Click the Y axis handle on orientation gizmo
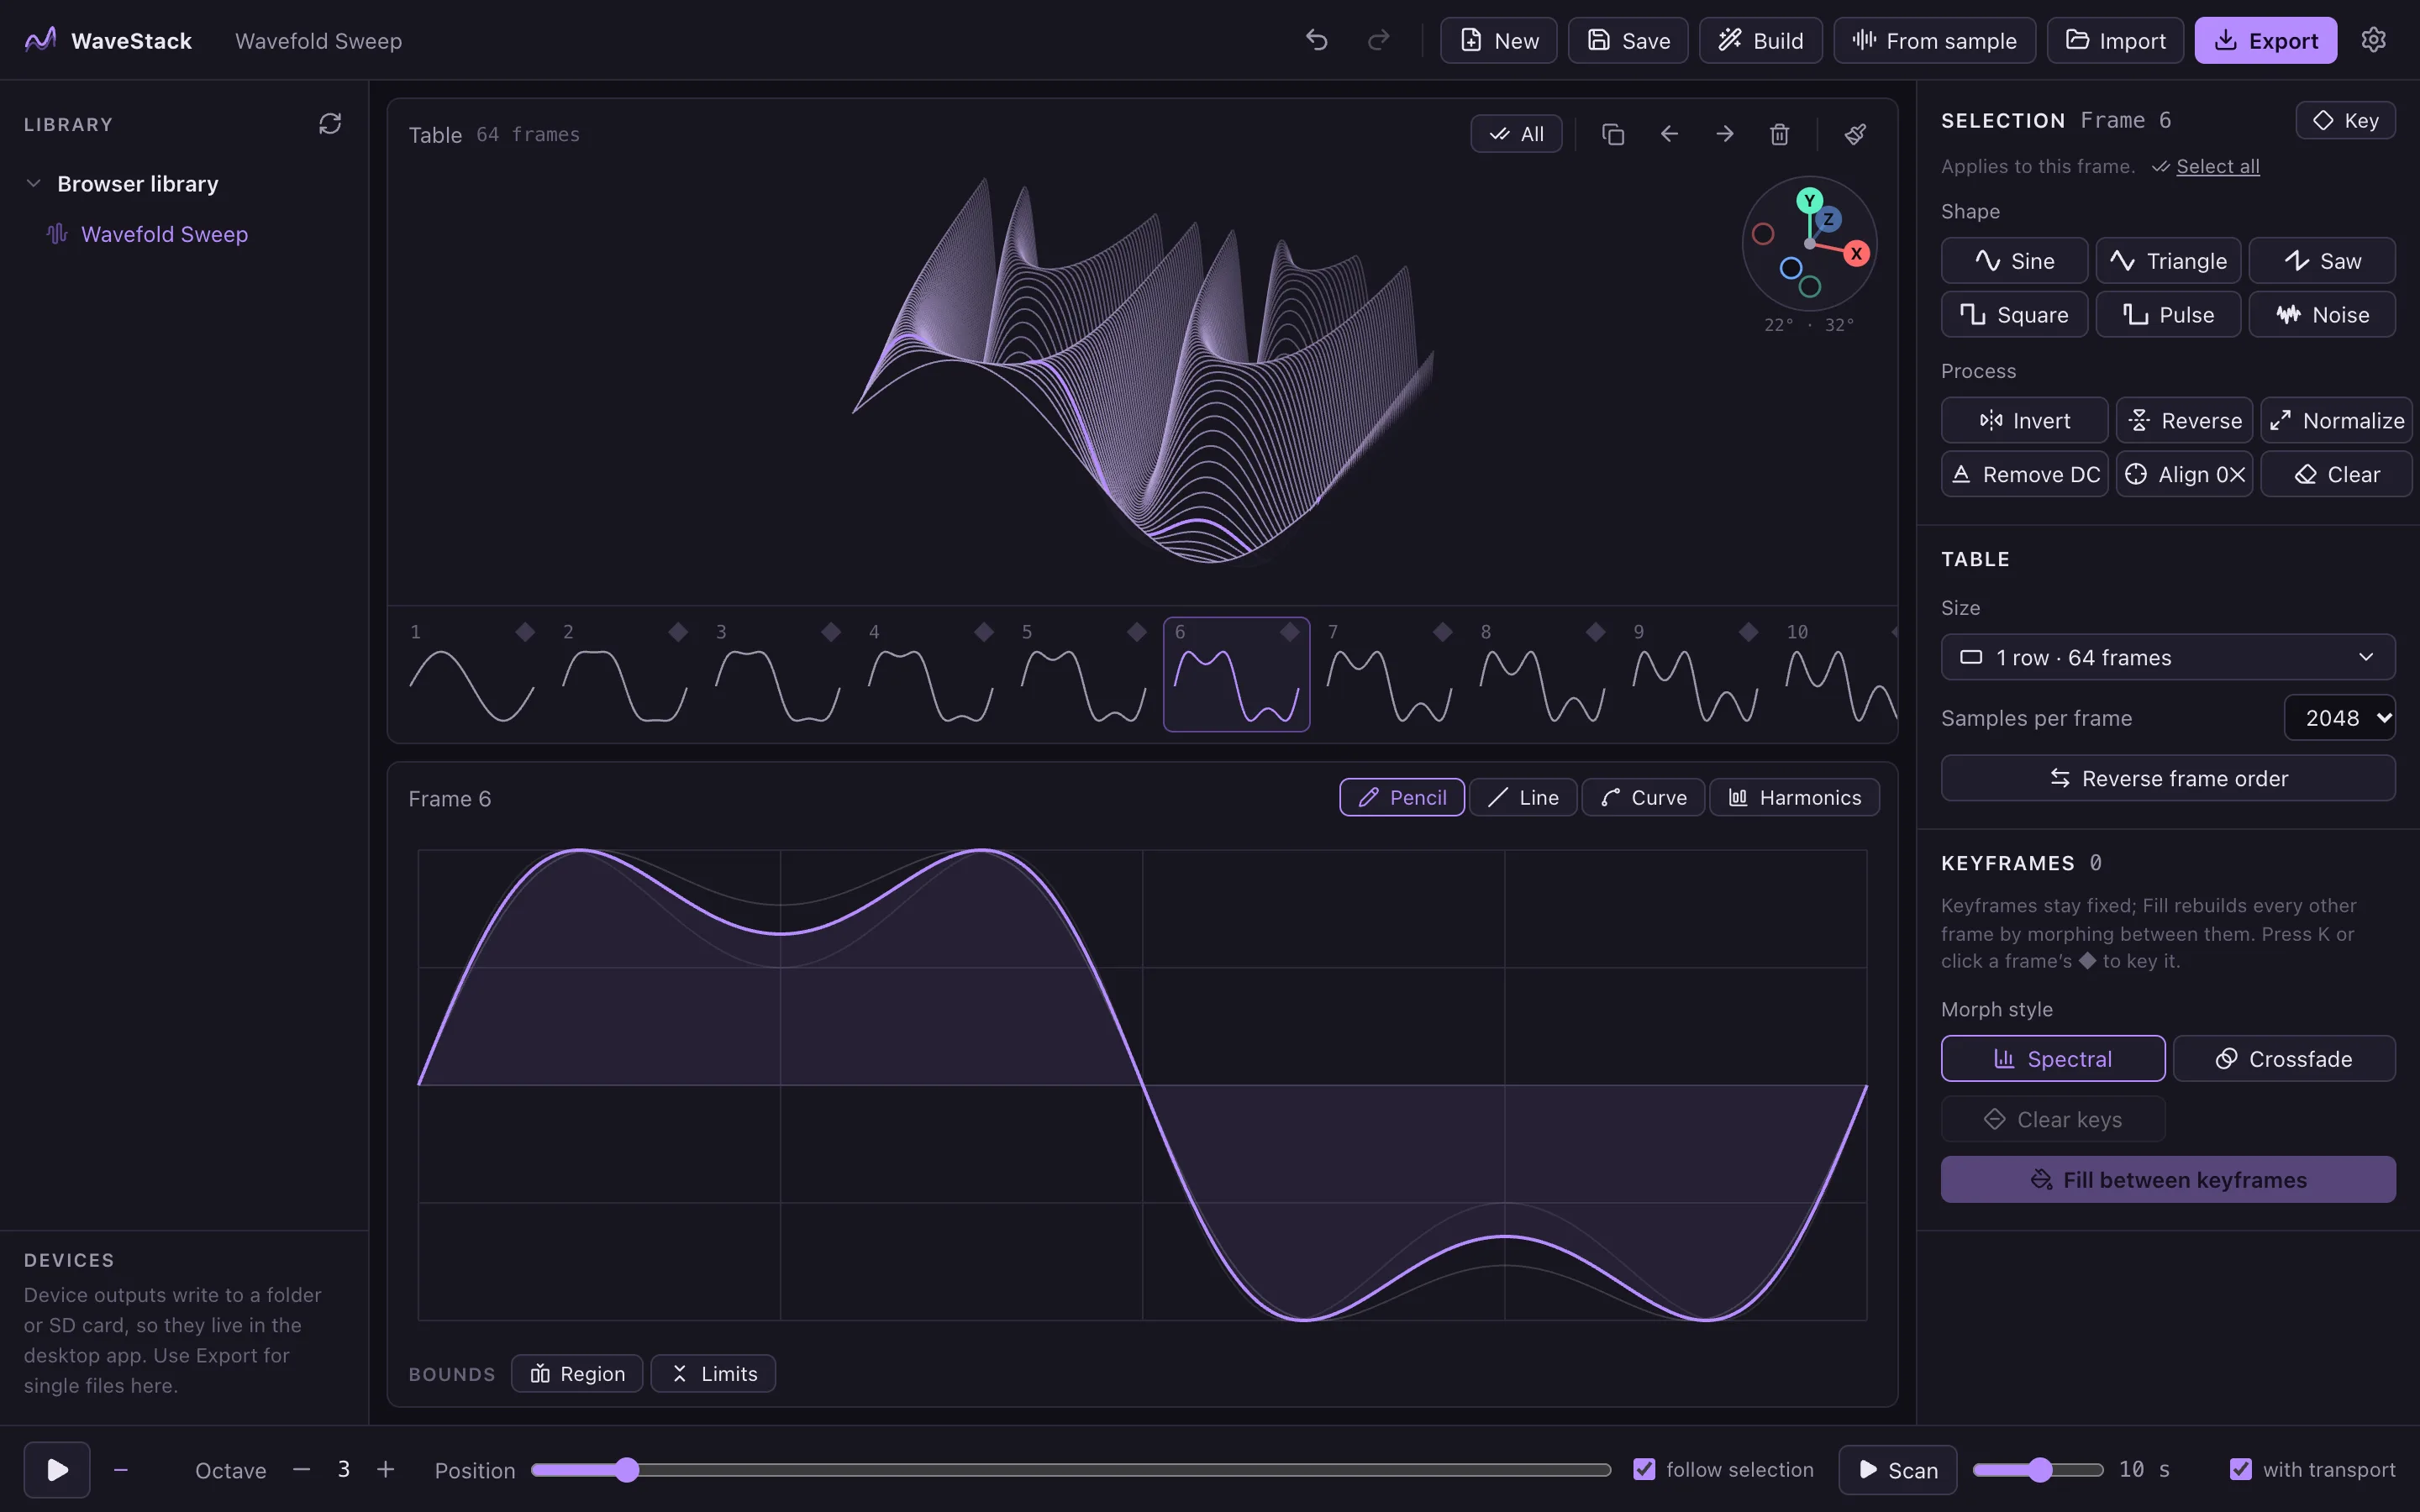The width and height of the screenshot is (2420, 1512). click(x=1809, y=201)
